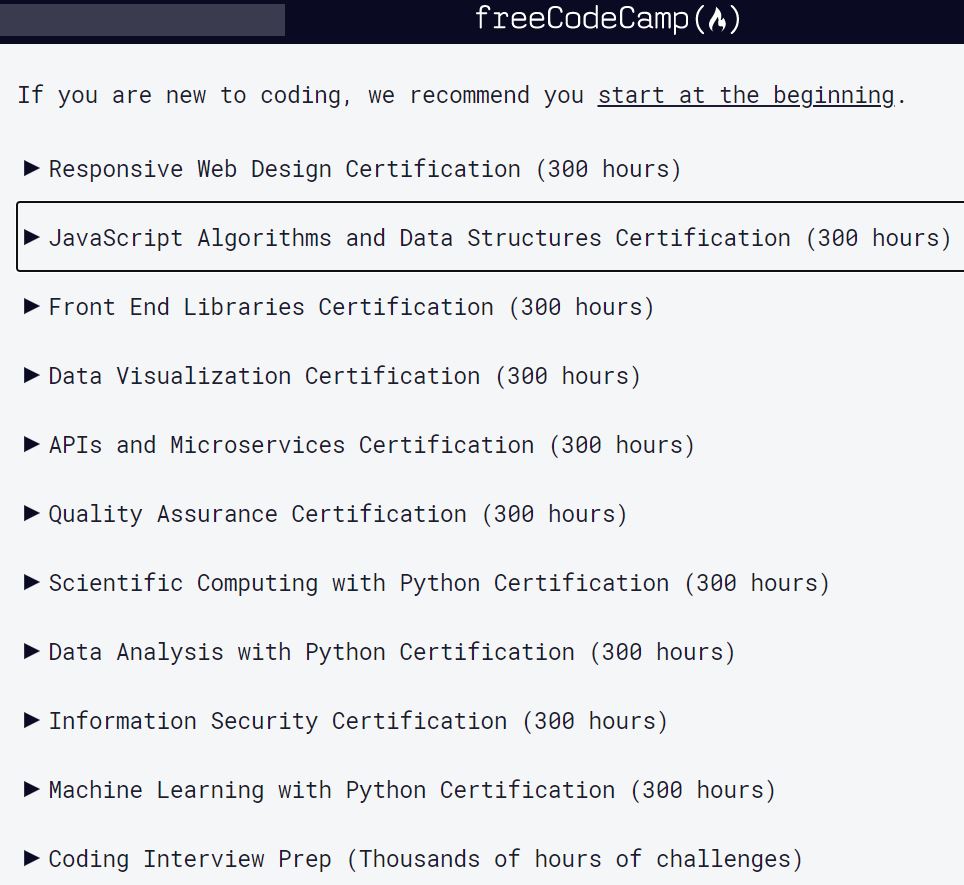Viewport: 964px width, 885px height.
Task: Select 'Responsive Web Design Certification (300 hours)' text
Action: 365,169
